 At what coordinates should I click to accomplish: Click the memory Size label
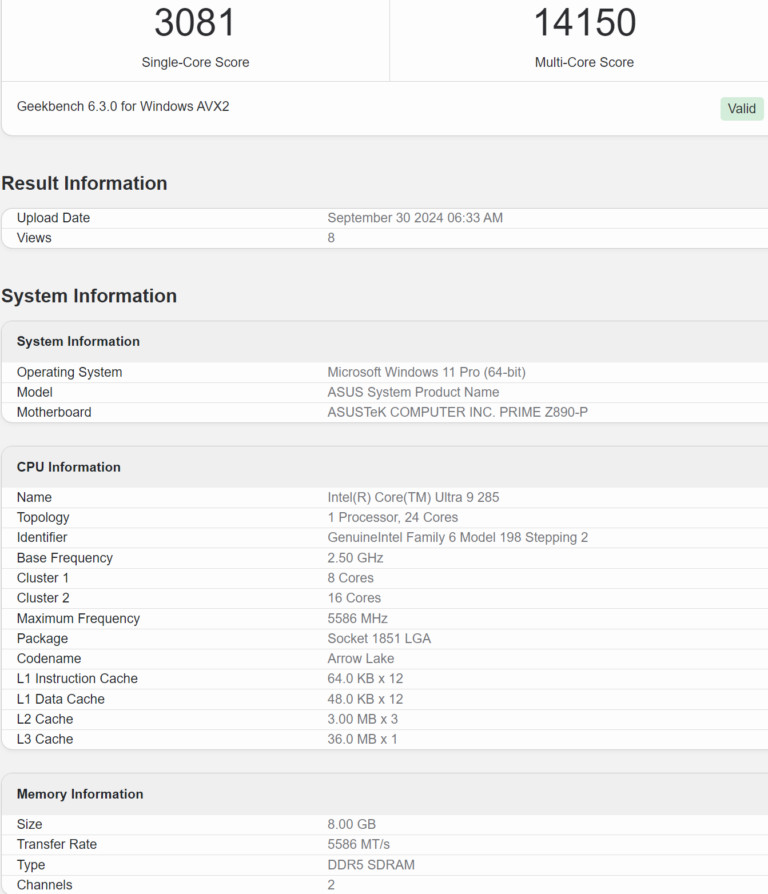[x=30, y=824]
